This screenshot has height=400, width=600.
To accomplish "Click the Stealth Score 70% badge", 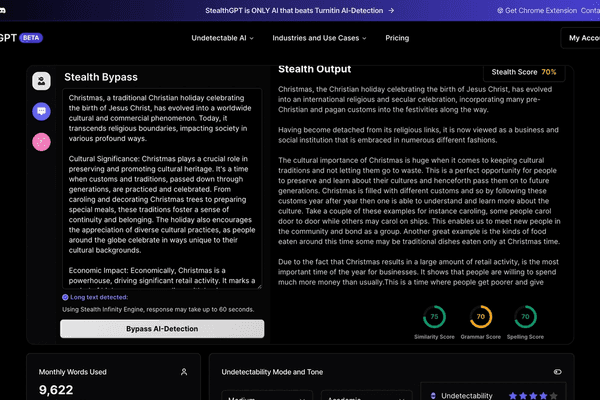I will (522, 72).
